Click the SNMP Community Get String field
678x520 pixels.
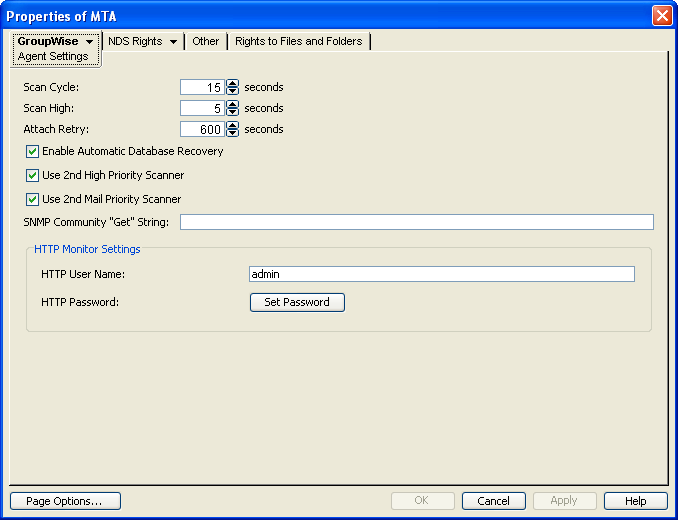click(417, 222)
